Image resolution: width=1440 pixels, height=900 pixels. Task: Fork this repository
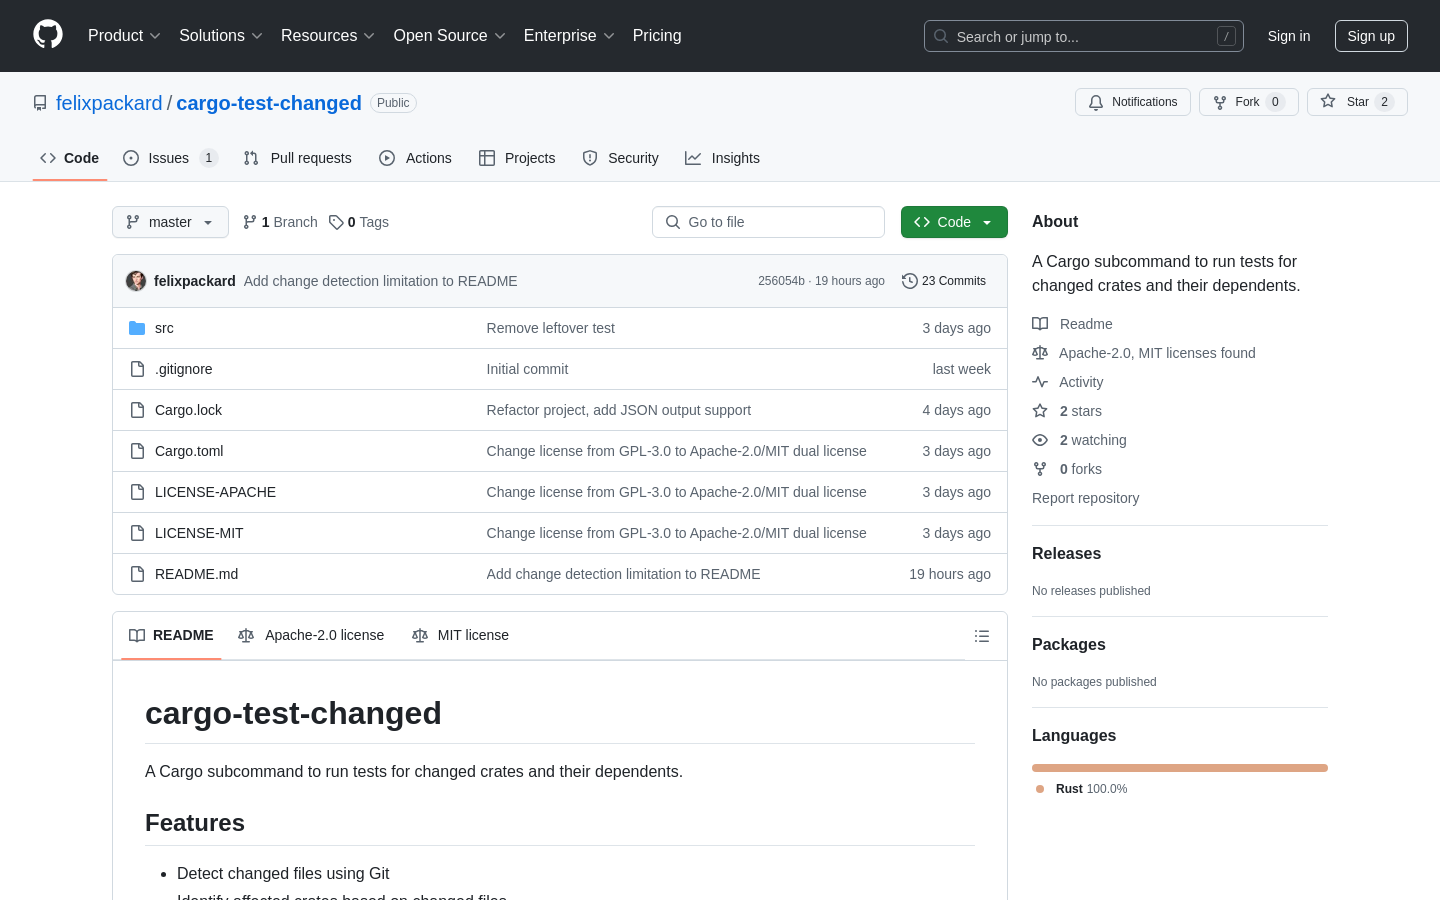point(1249,102)
